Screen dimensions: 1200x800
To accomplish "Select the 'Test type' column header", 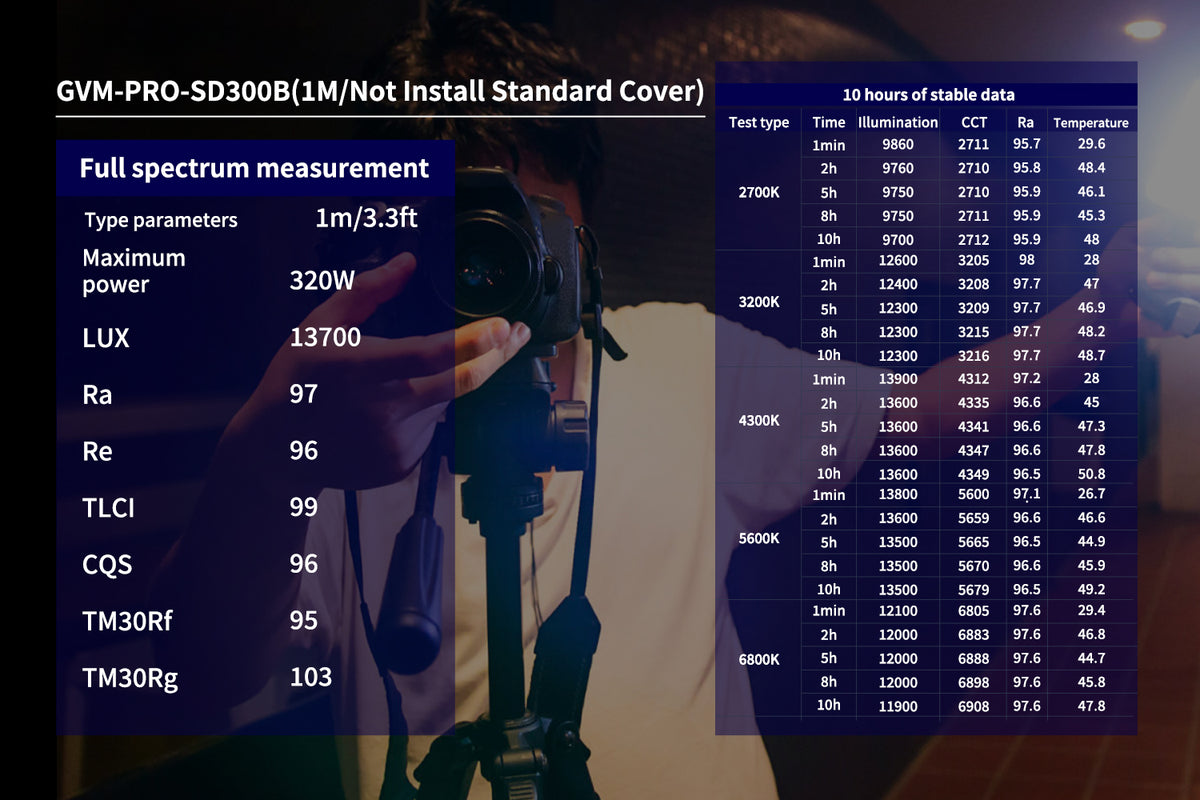I will point(759,123).
